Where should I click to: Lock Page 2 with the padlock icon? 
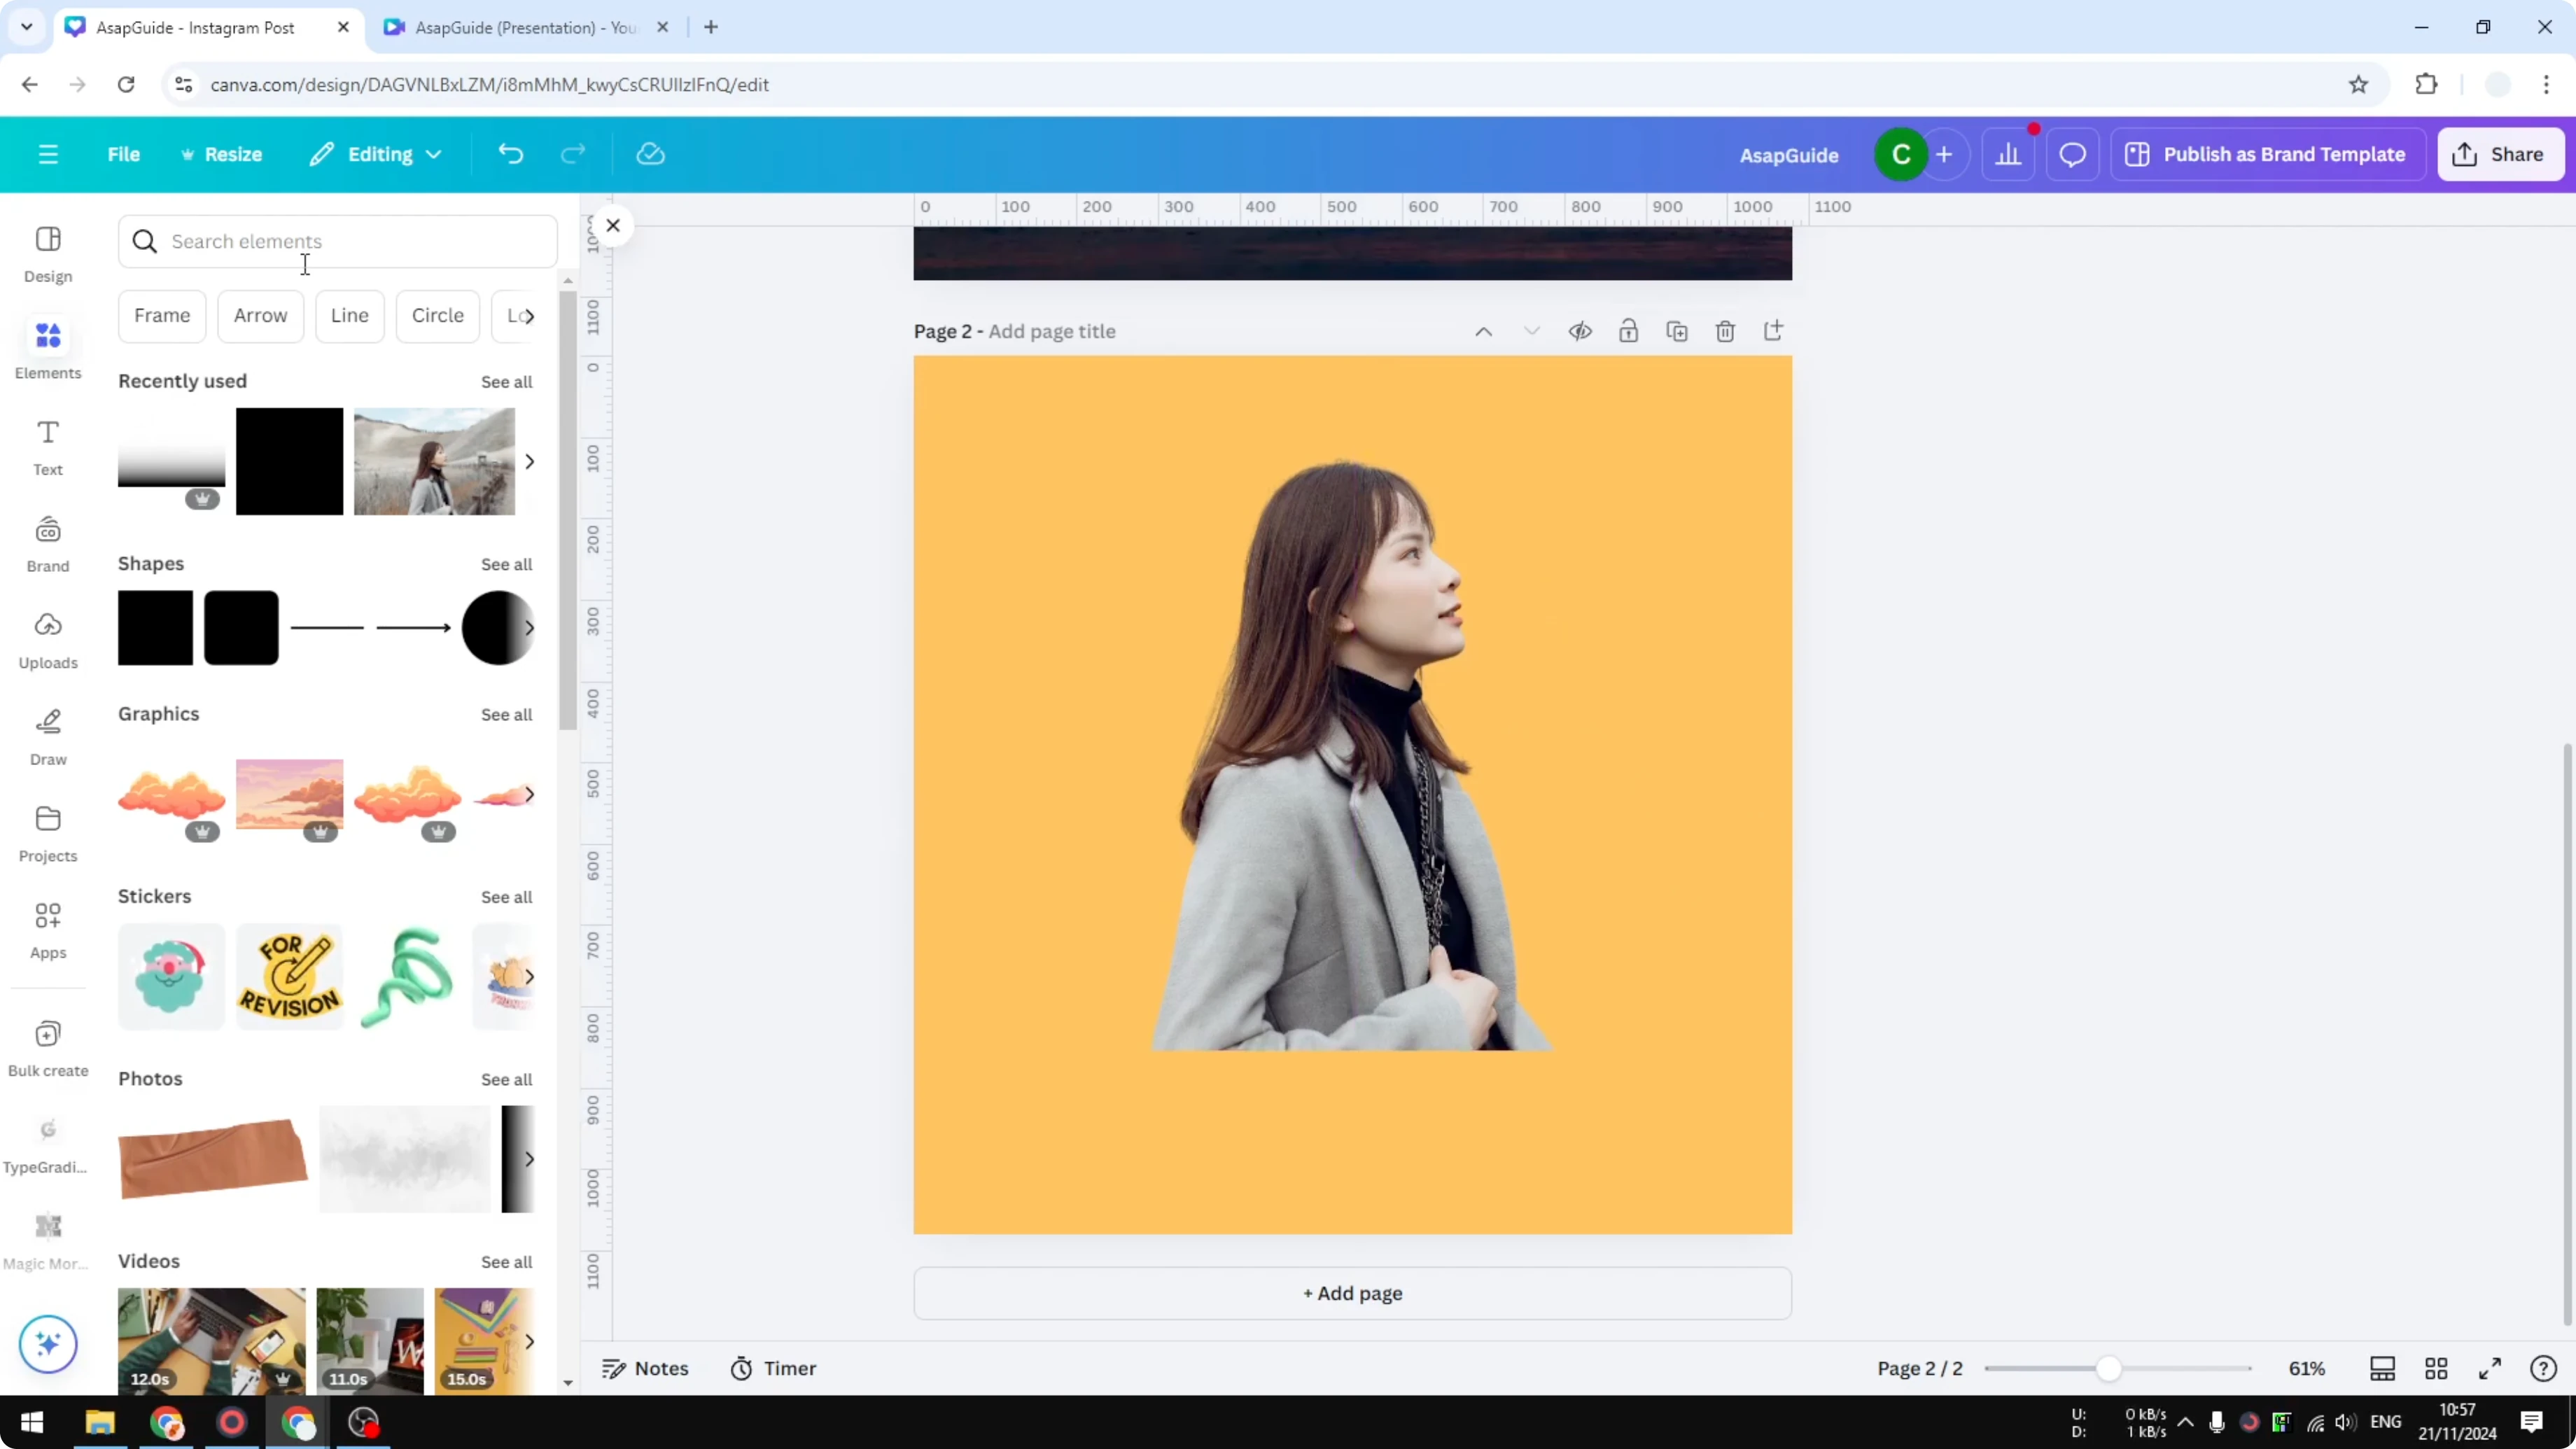(1628, 330)
